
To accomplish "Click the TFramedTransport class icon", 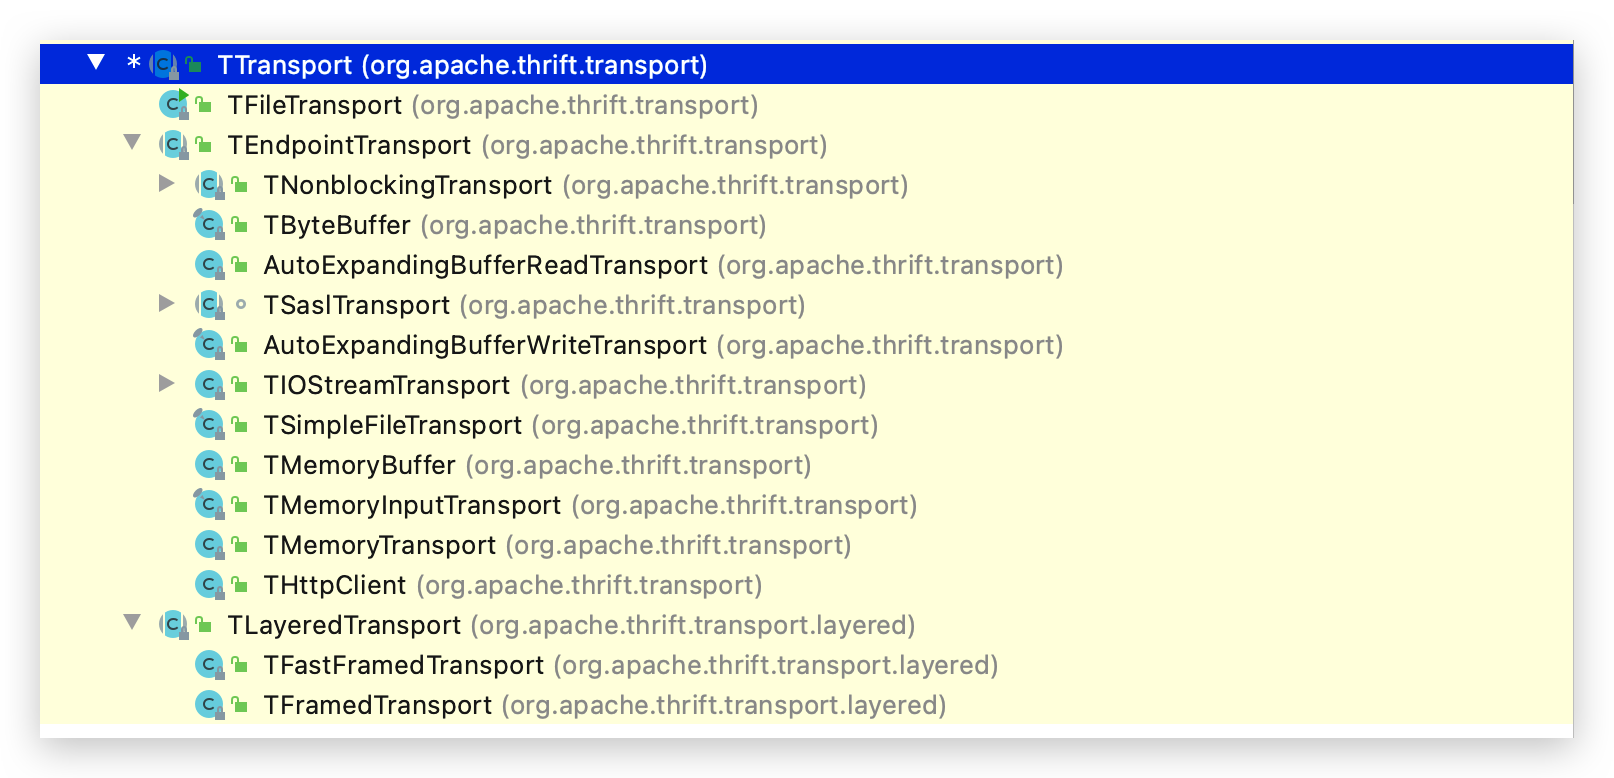I will pyautogui.click(x=208, y=703).
